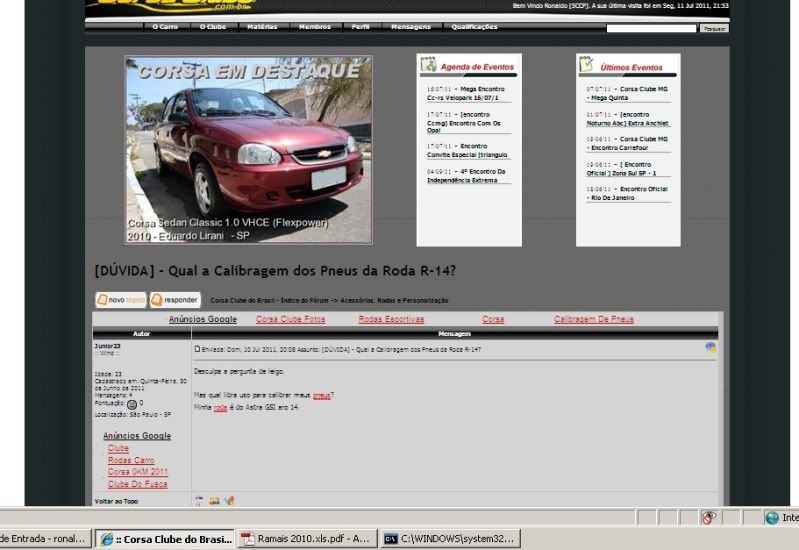
Task: Open 'Corsa Clube MG - Encontro Carrefour' event
Action: (628, 143)
